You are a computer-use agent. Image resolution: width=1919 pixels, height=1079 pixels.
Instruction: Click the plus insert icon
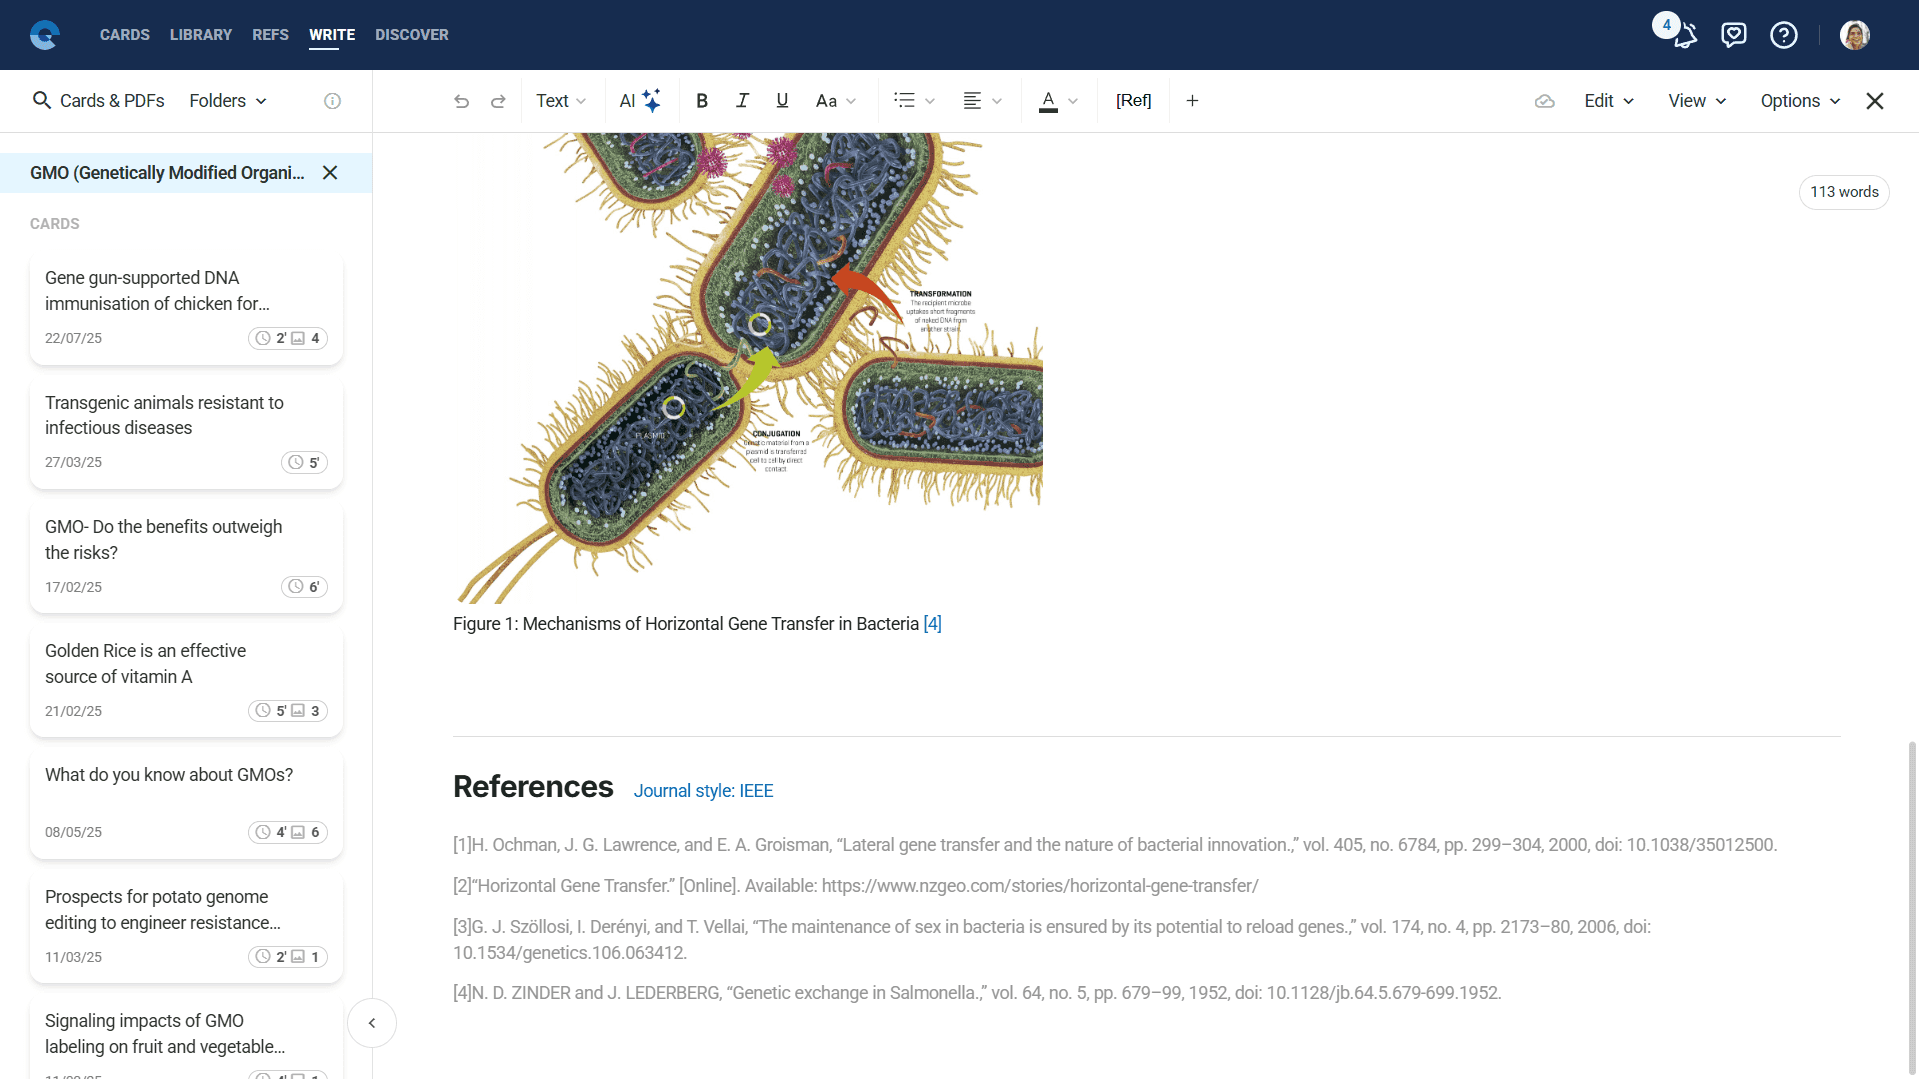pyautogui.click(x=1192, y=101)
